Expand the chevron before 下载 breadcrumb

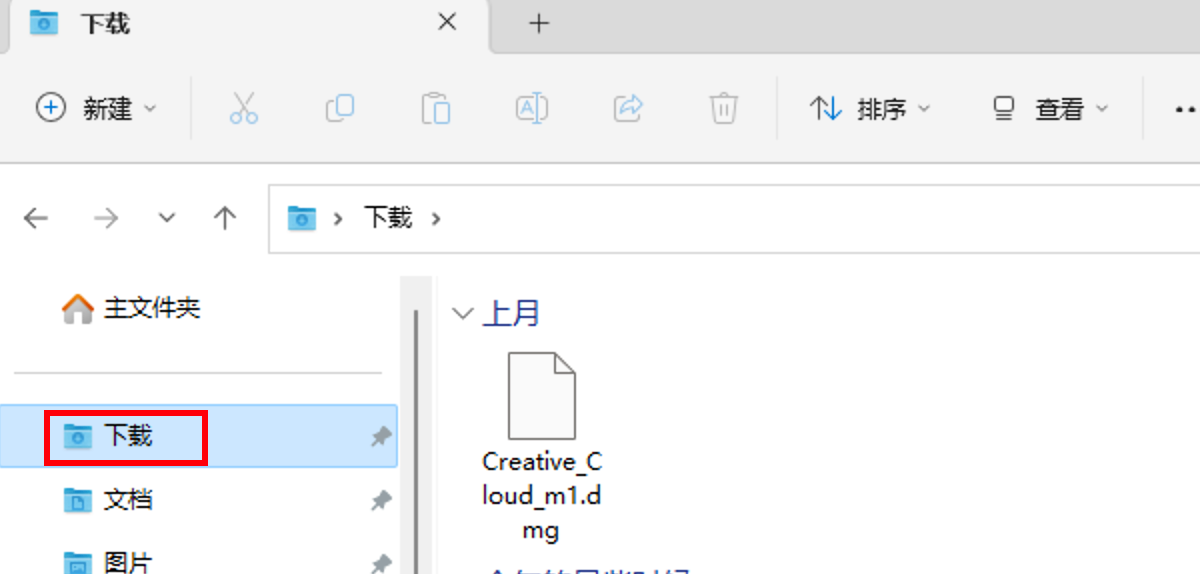pos(339,218)
